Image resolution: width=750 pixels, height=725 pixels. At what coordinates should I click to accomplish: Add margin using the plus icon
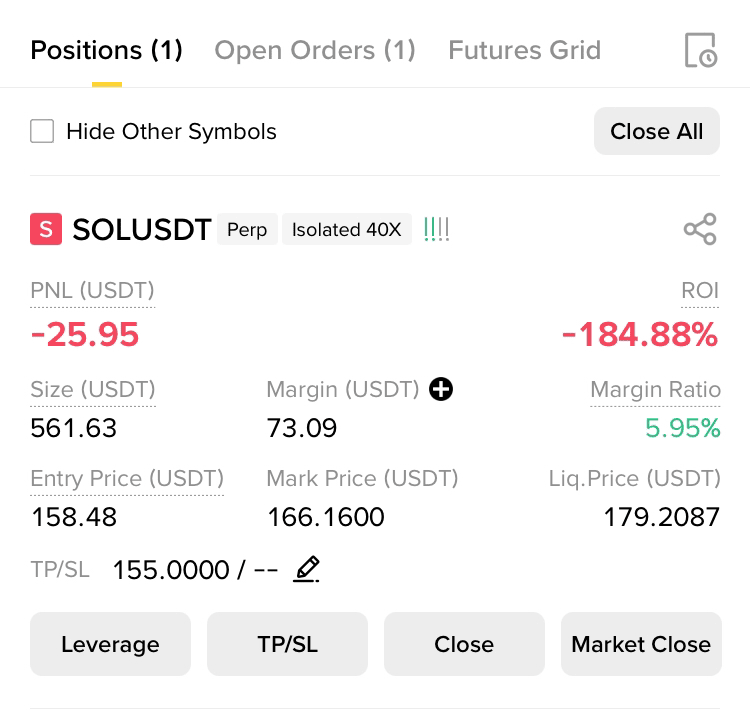pos(441,389)
